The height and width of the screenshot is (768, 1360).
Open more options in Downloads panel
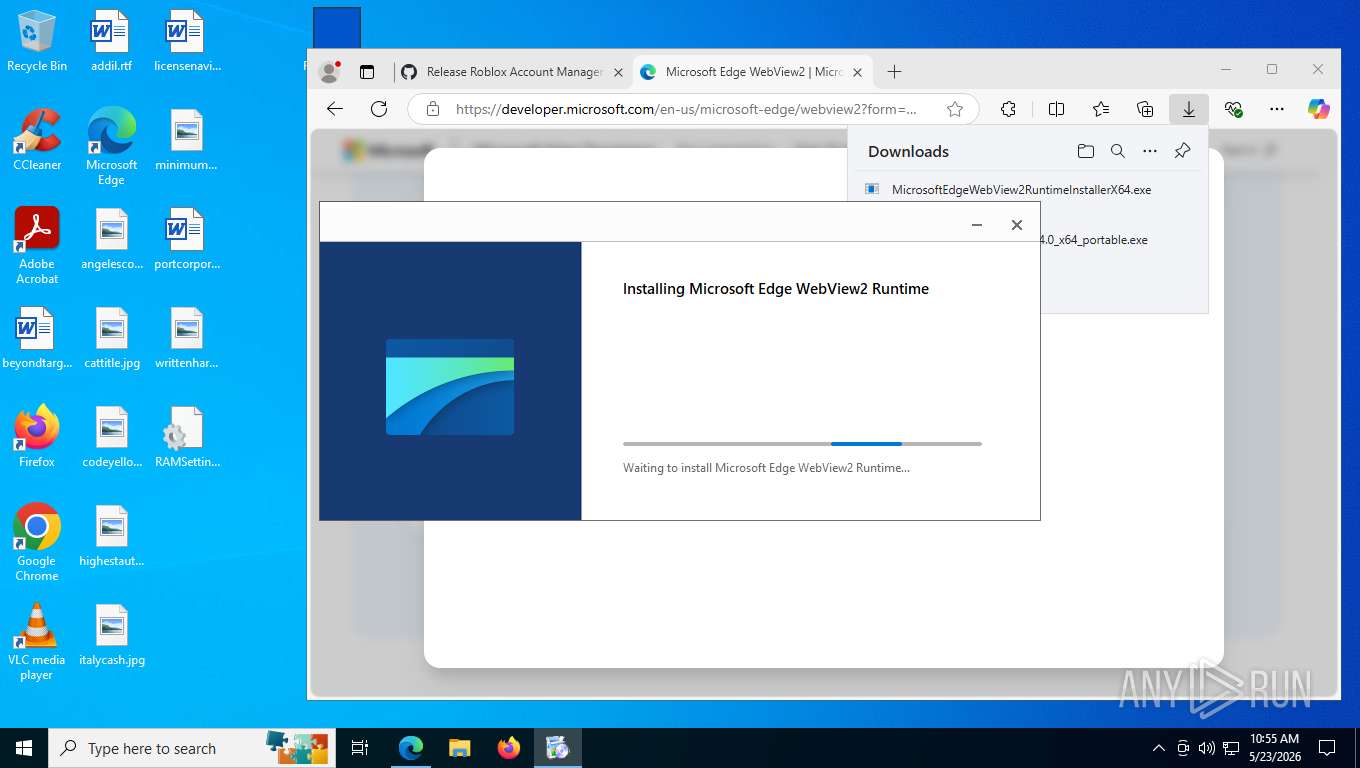point(1150,151)
